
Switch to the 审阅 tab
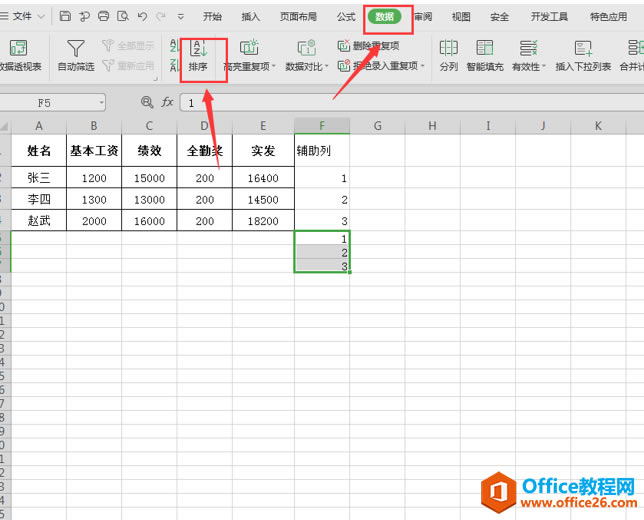click(423, 17)
